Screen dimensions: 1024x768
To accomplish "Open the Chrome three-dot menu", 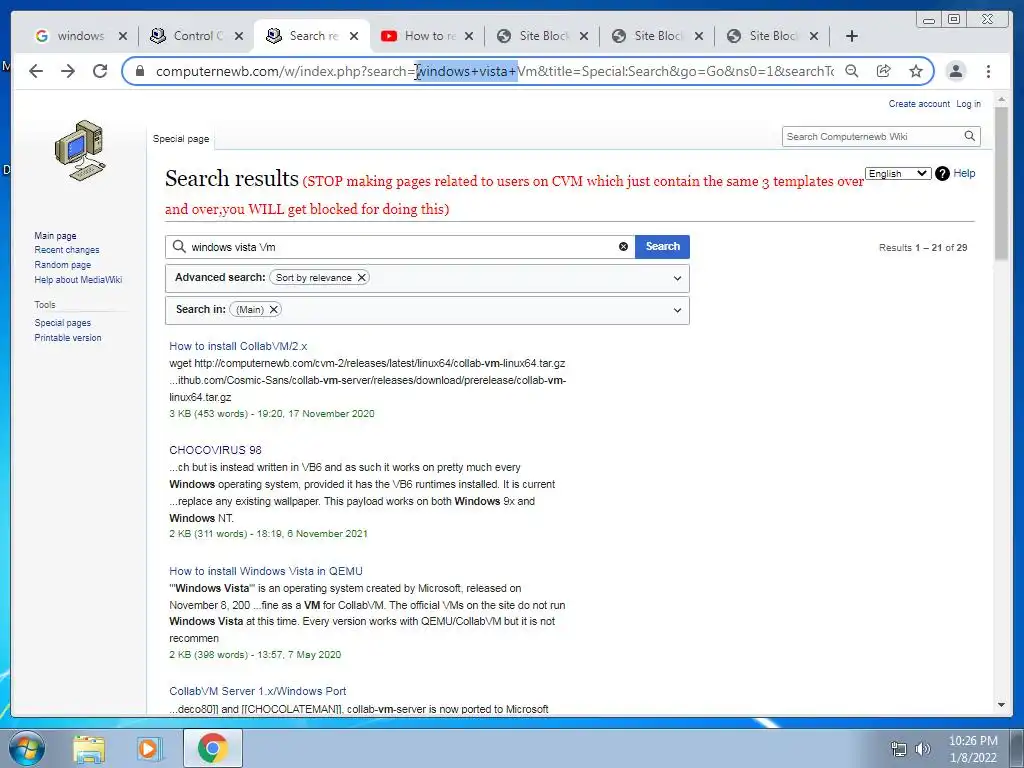I will click(x=988, y=71).
